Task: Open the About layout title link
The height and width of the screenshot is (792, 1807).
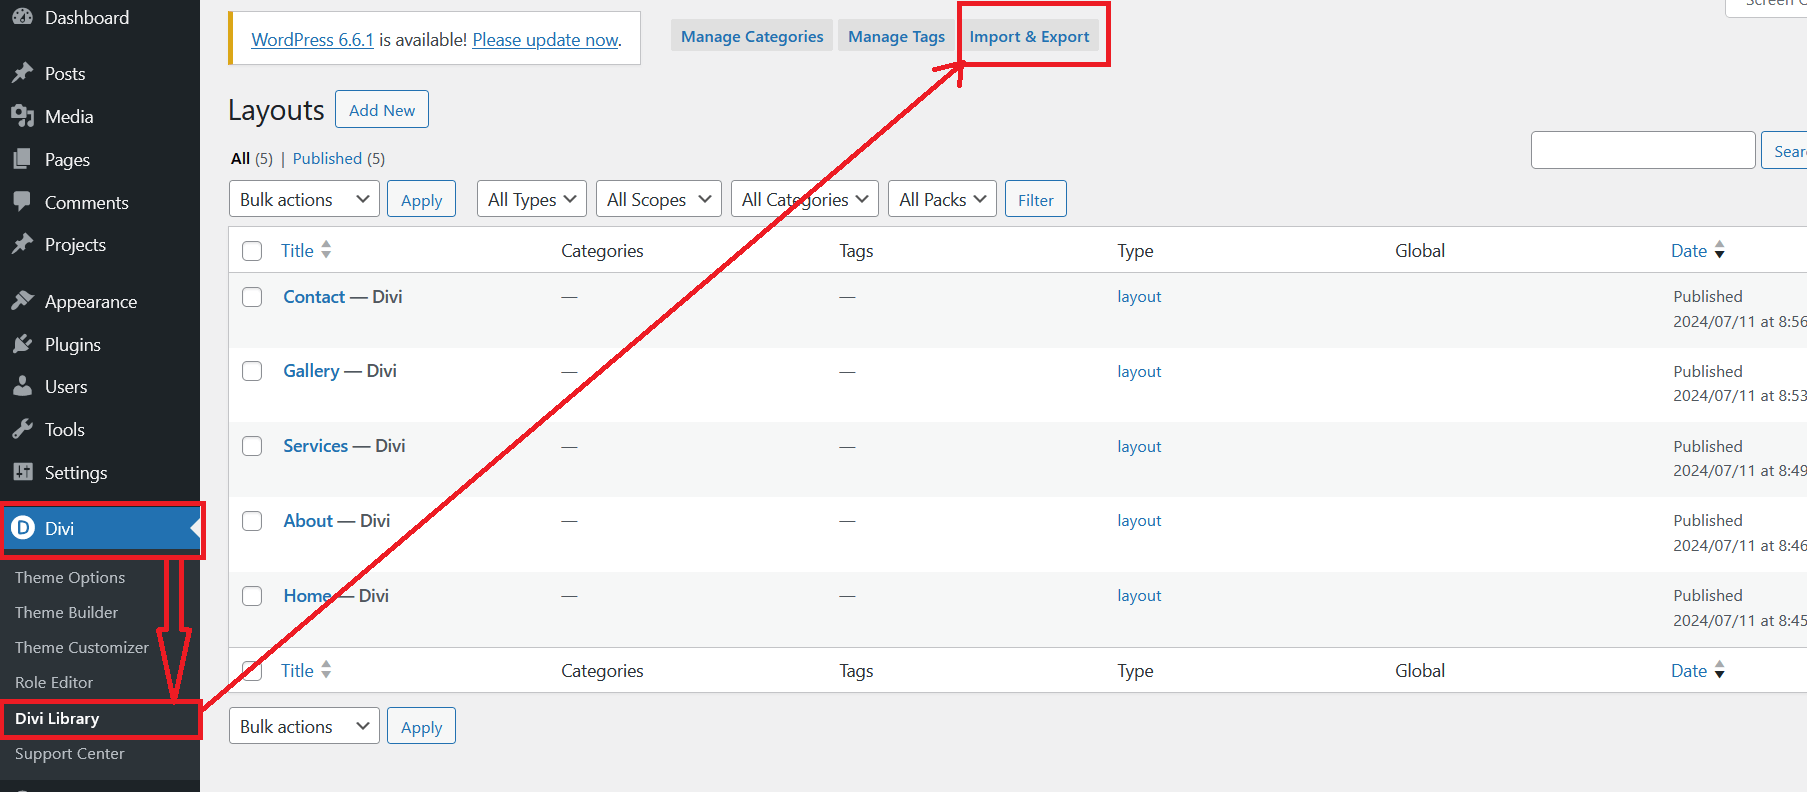Action: (x=308, y=520)
